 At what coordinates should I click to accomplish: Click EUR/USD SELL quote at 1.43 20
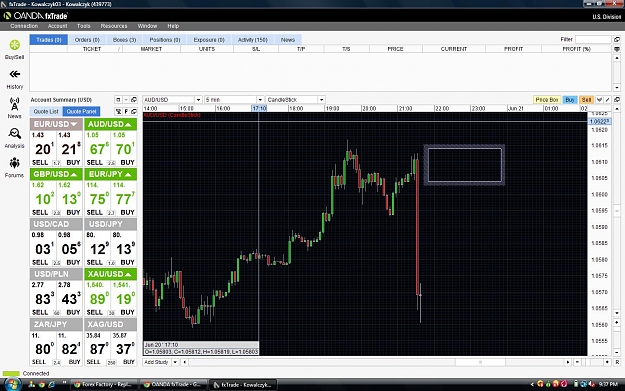[43, 149]
